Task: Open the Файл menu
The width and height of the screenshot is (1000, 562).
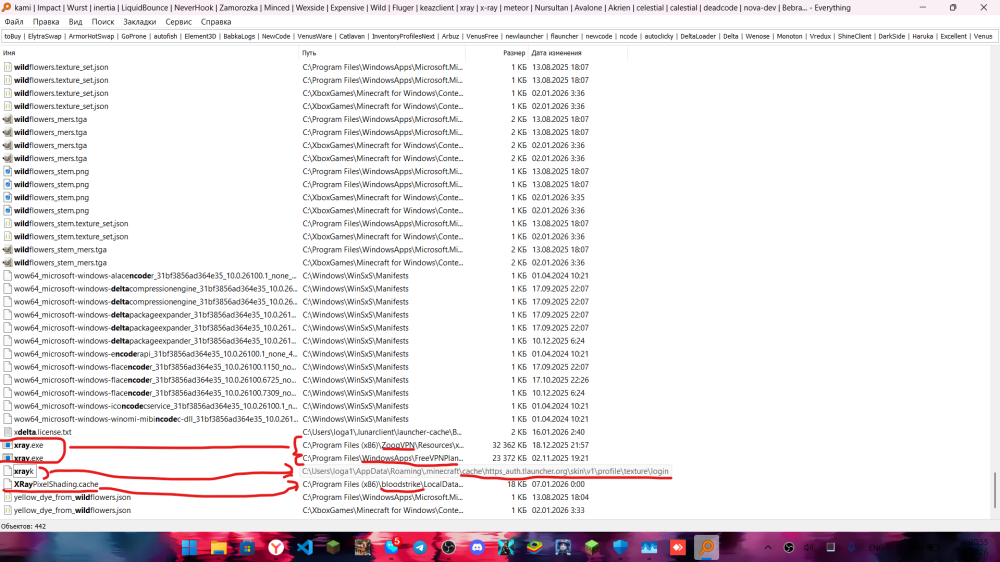Action: click(13, 22)
